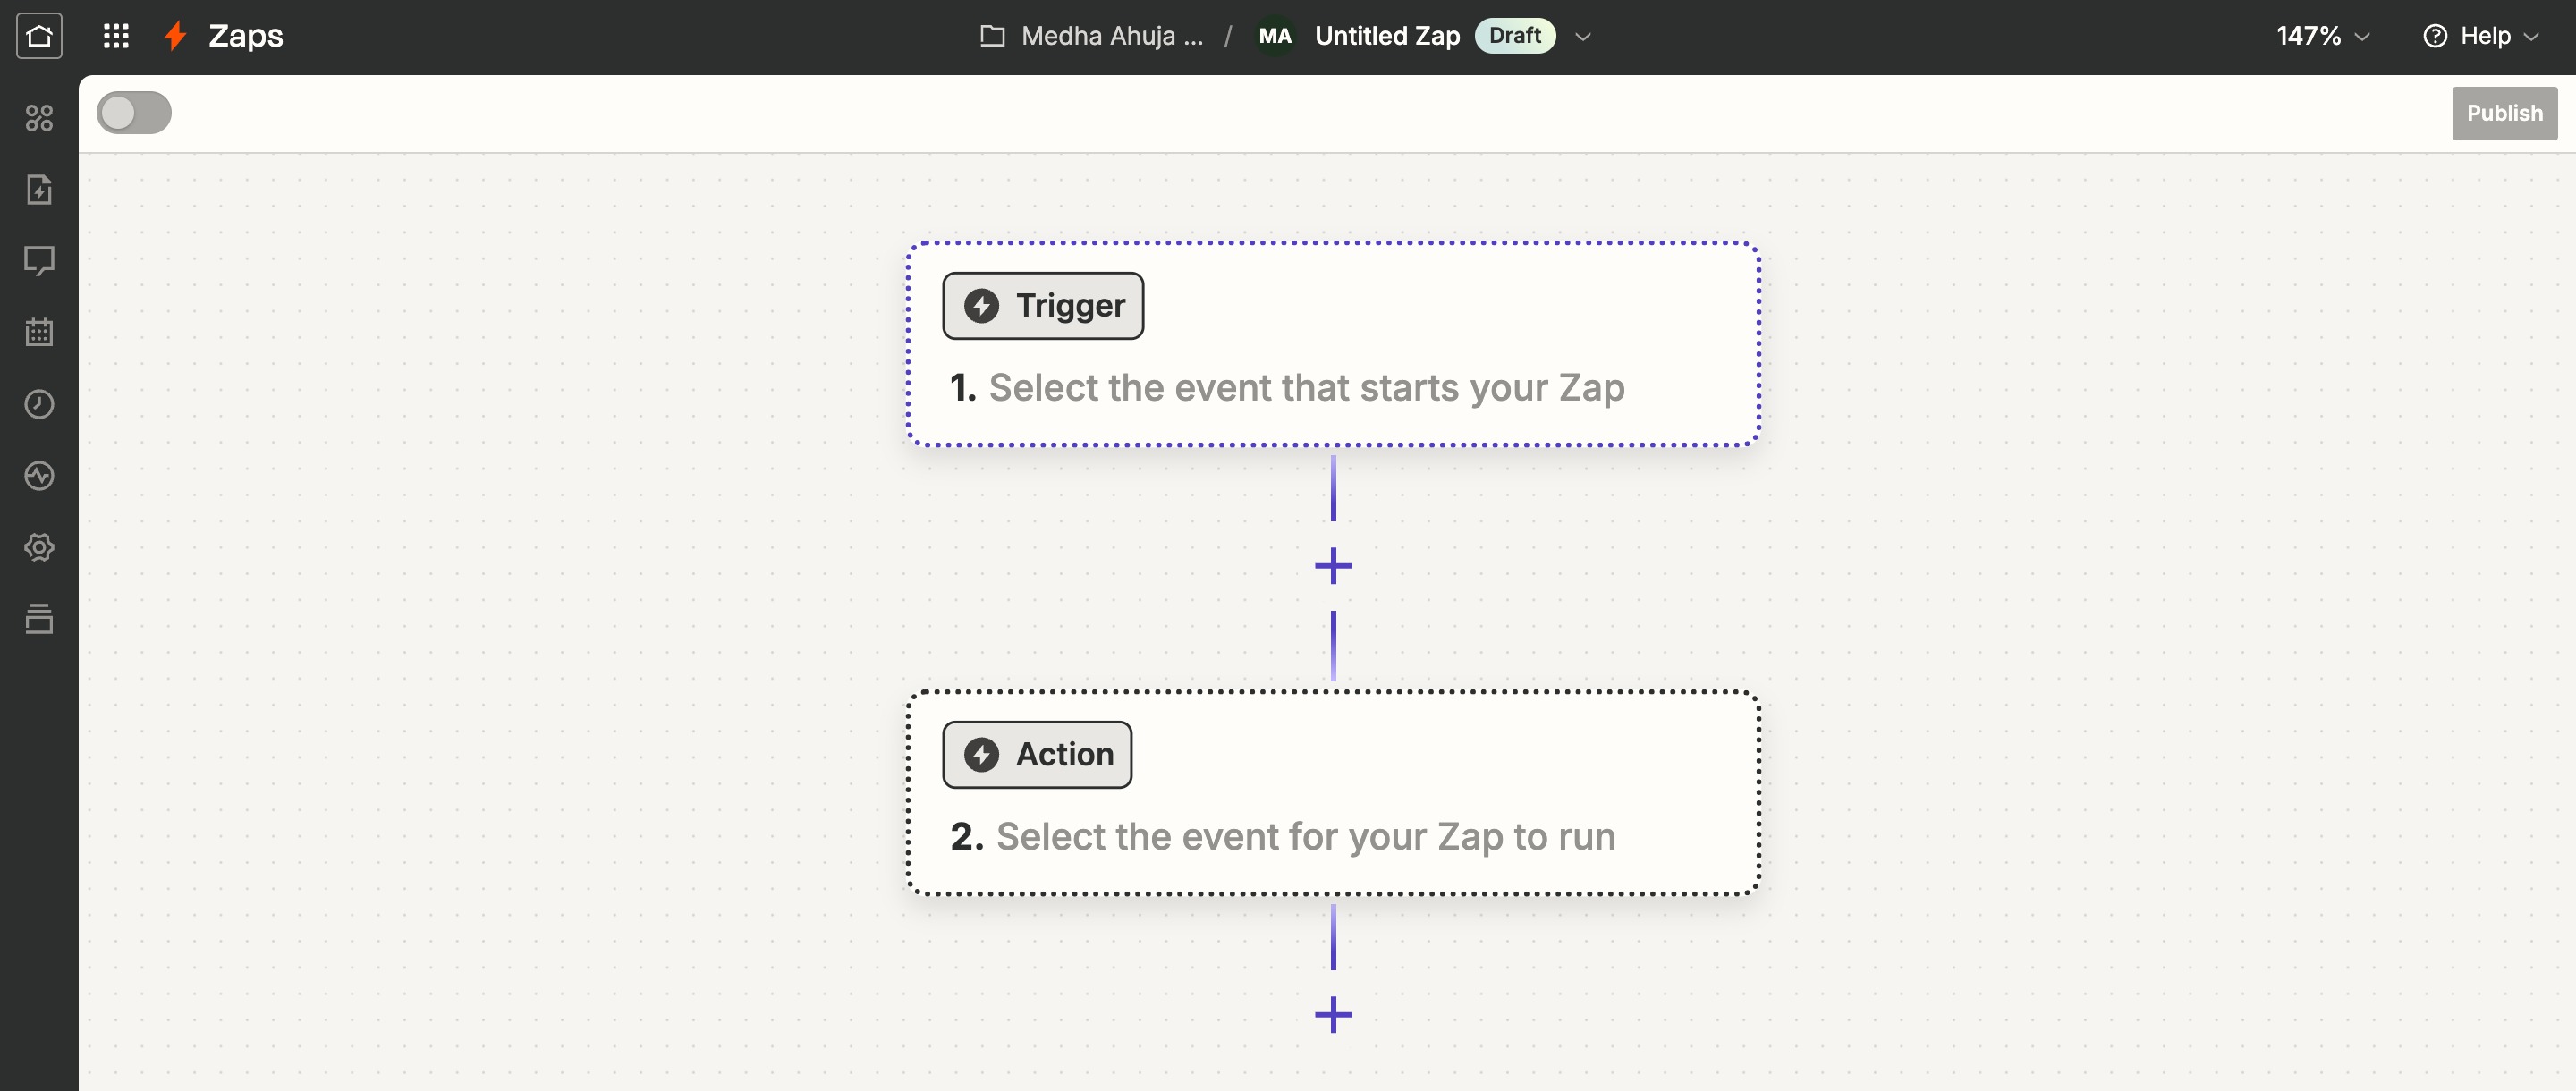Open the comments icon in sidebar
The width and height of the screenshot is (2576, 1091).
click(39, 261)
